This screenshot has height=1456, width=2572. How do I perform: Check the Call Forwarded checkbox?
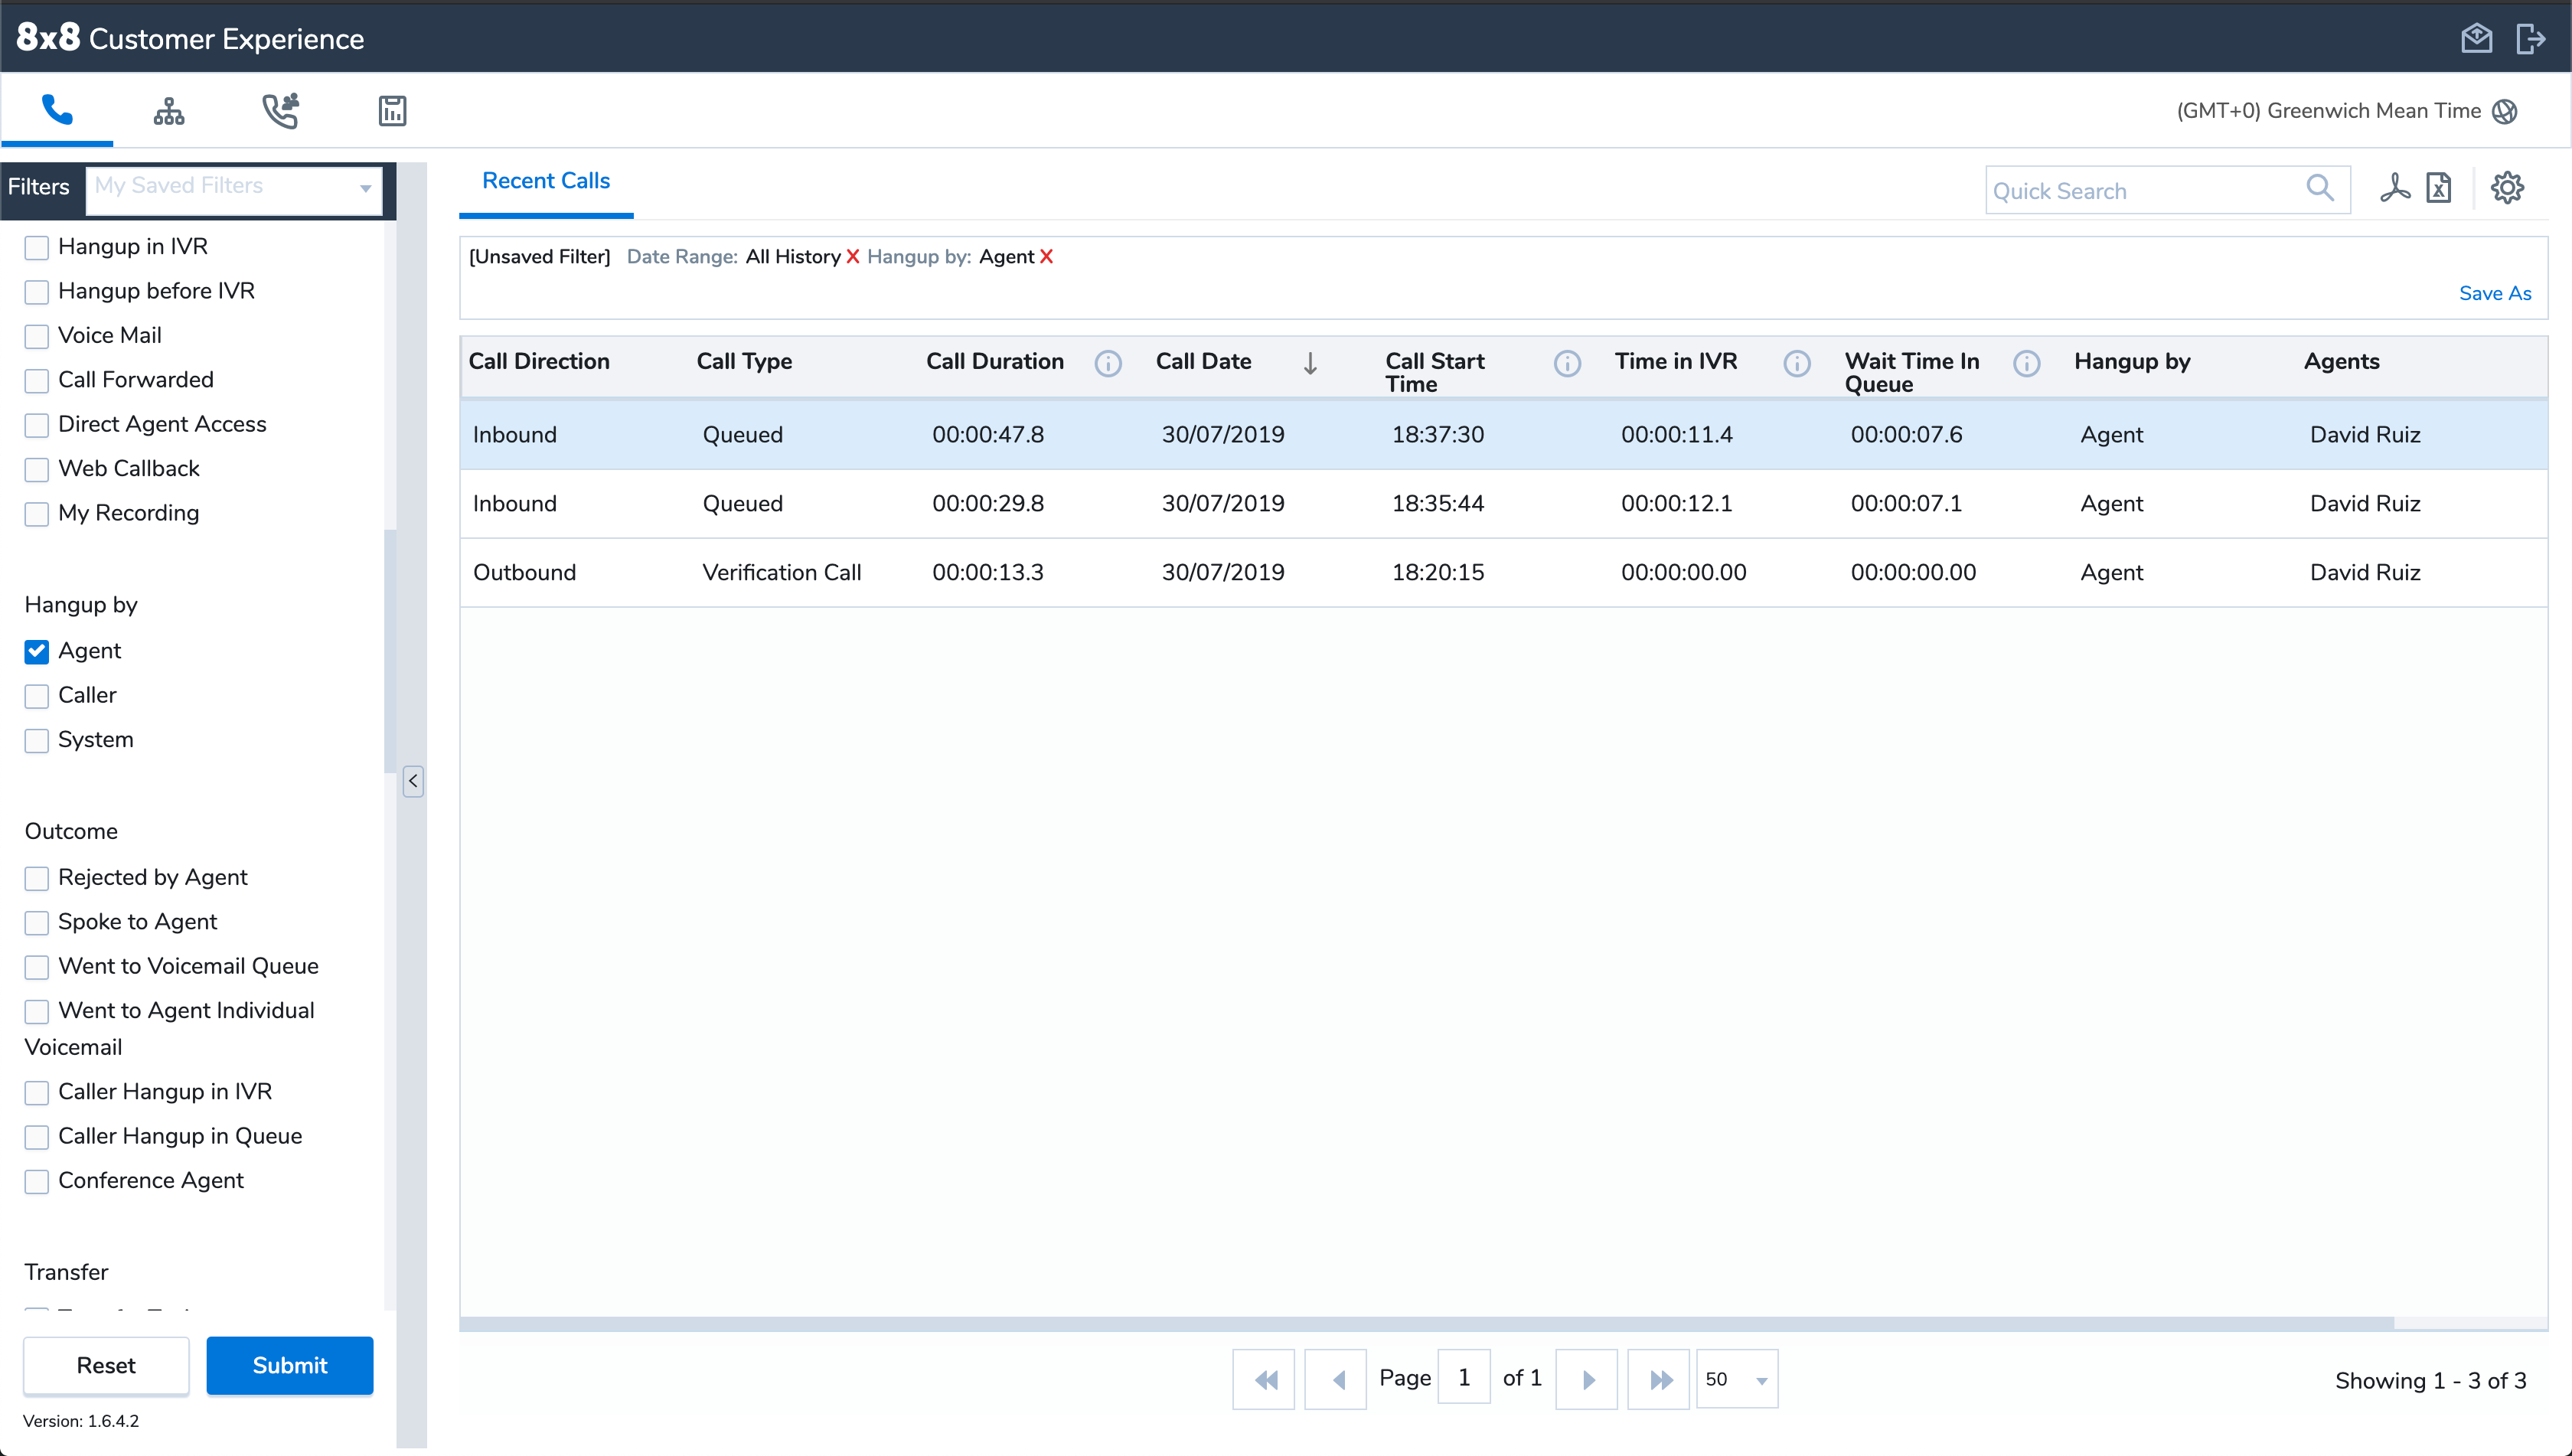37,380
